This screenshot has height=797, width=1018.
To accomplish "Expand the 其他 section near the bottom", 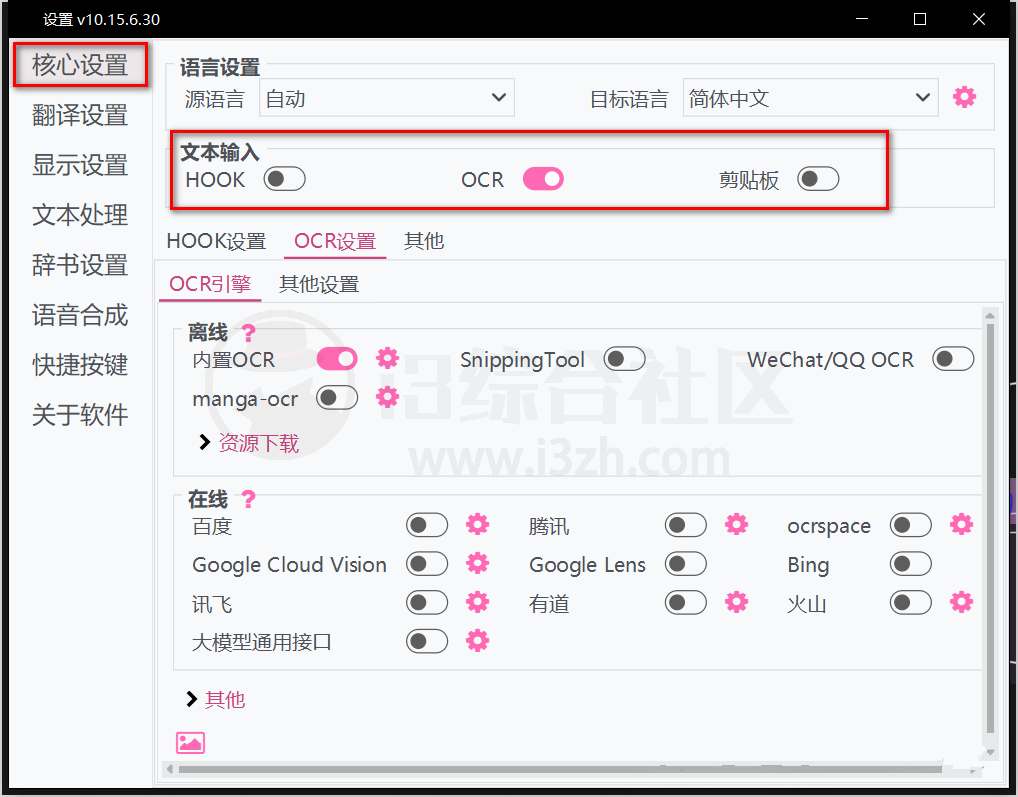I will point(224,700).
